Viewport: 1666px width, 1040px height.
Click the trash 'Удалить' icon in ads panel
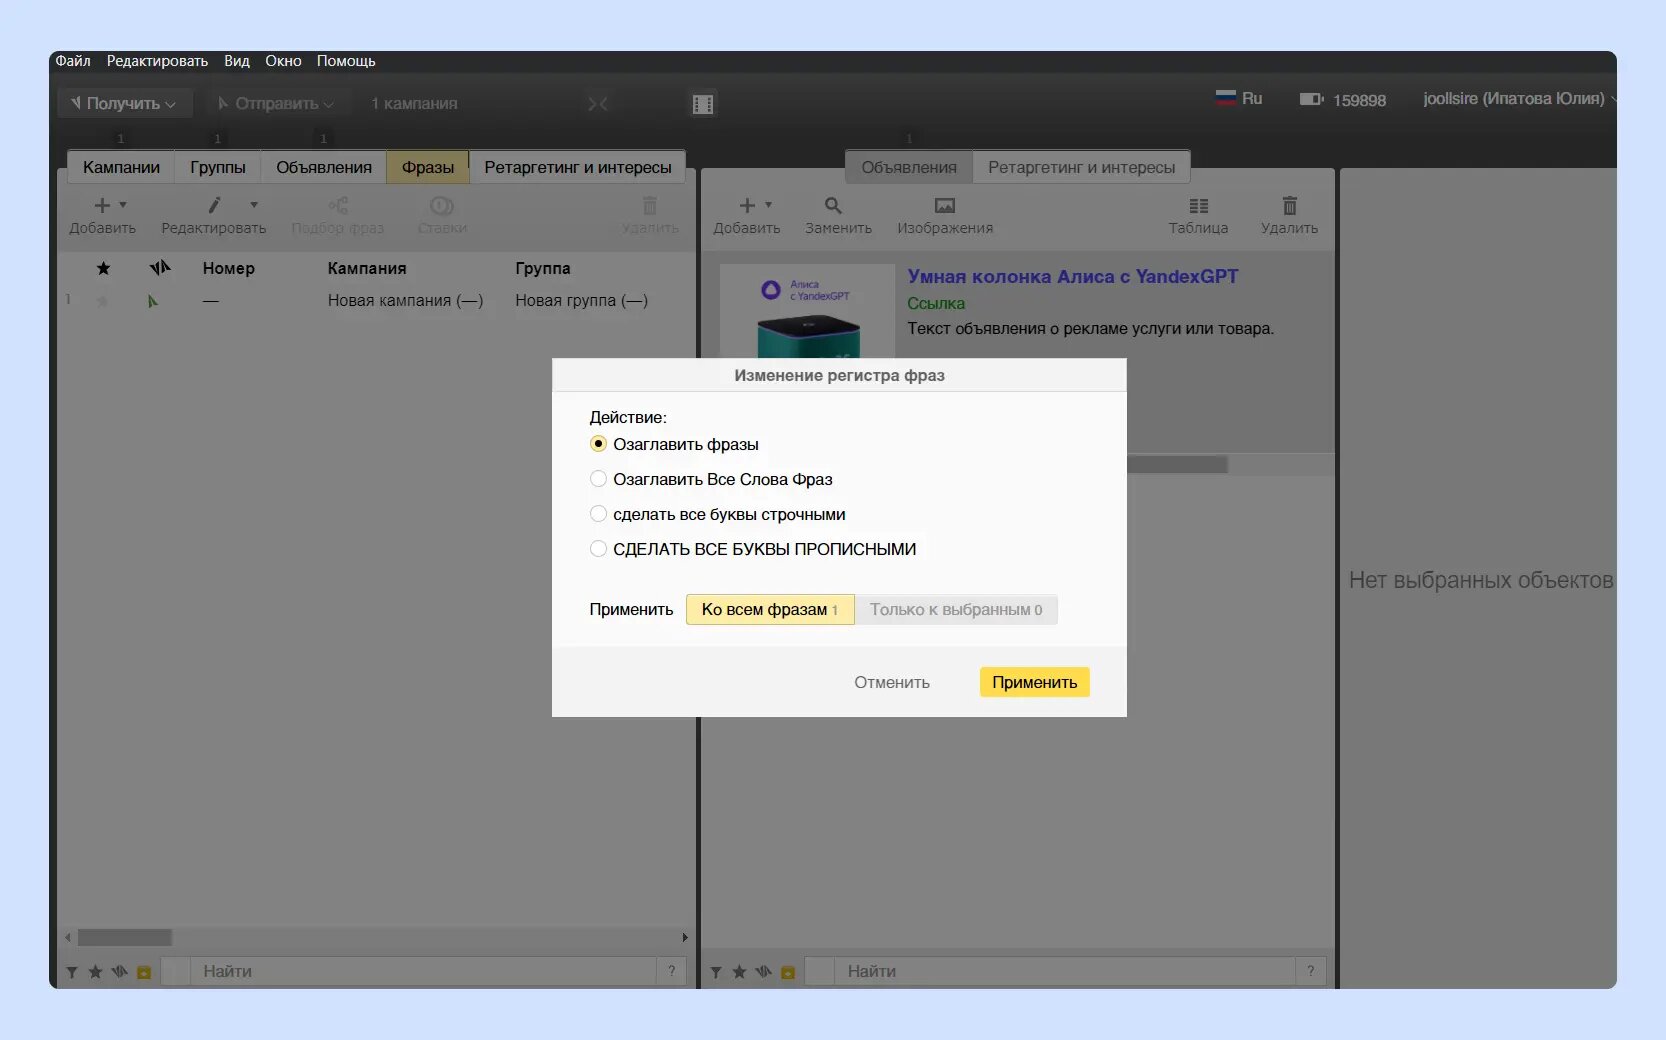pos(1290,205)
